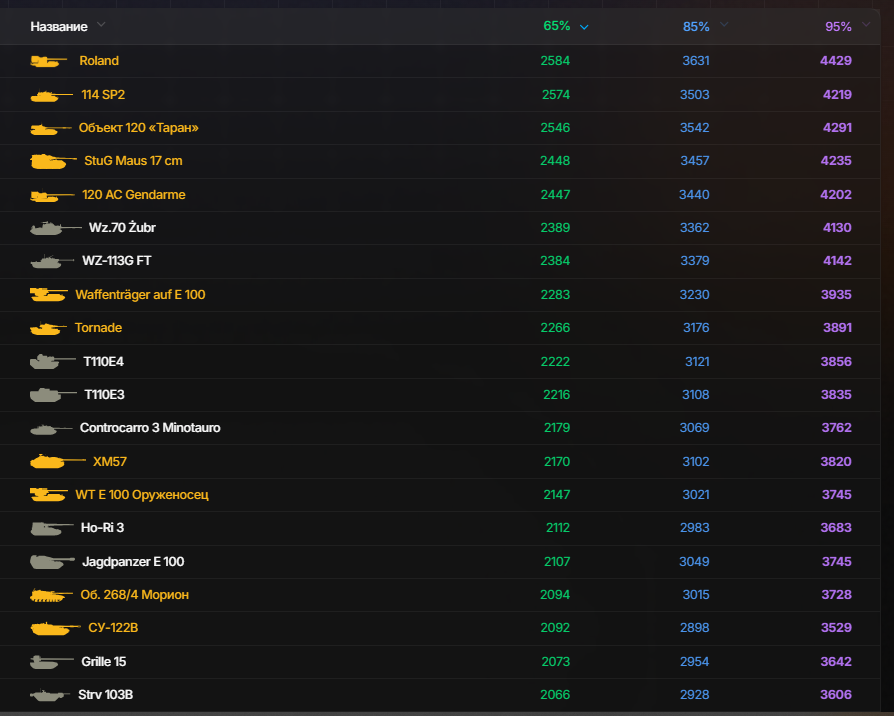Toggle sort arrow next to Название
This screenshot has width=894, height=716.
click(101, 25)
